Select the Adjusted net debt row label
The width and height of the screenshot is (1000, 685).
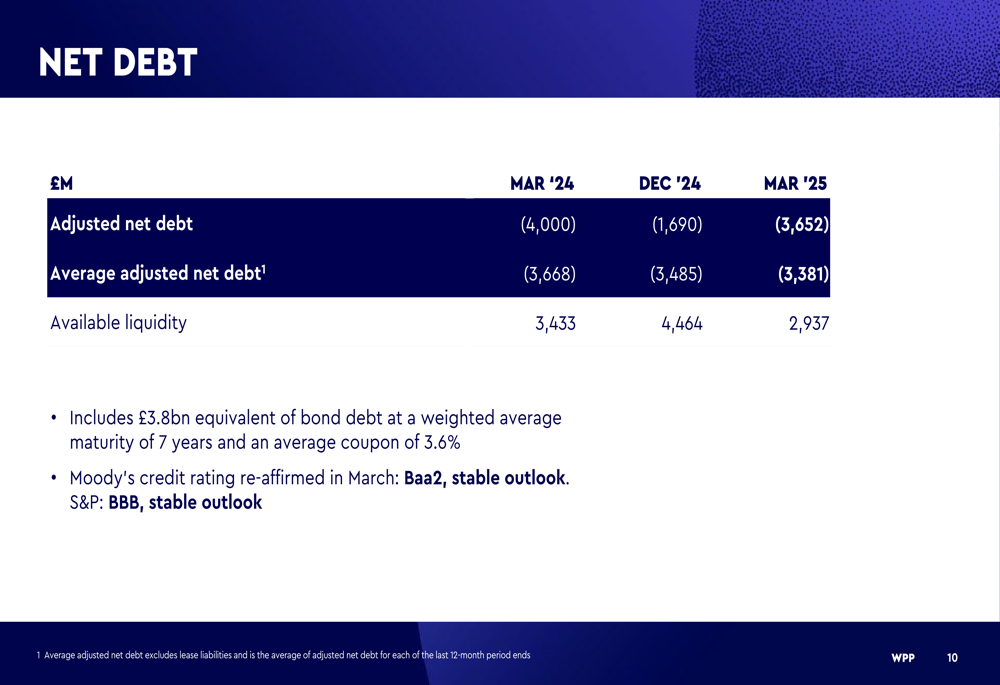(x=121, y=224)
